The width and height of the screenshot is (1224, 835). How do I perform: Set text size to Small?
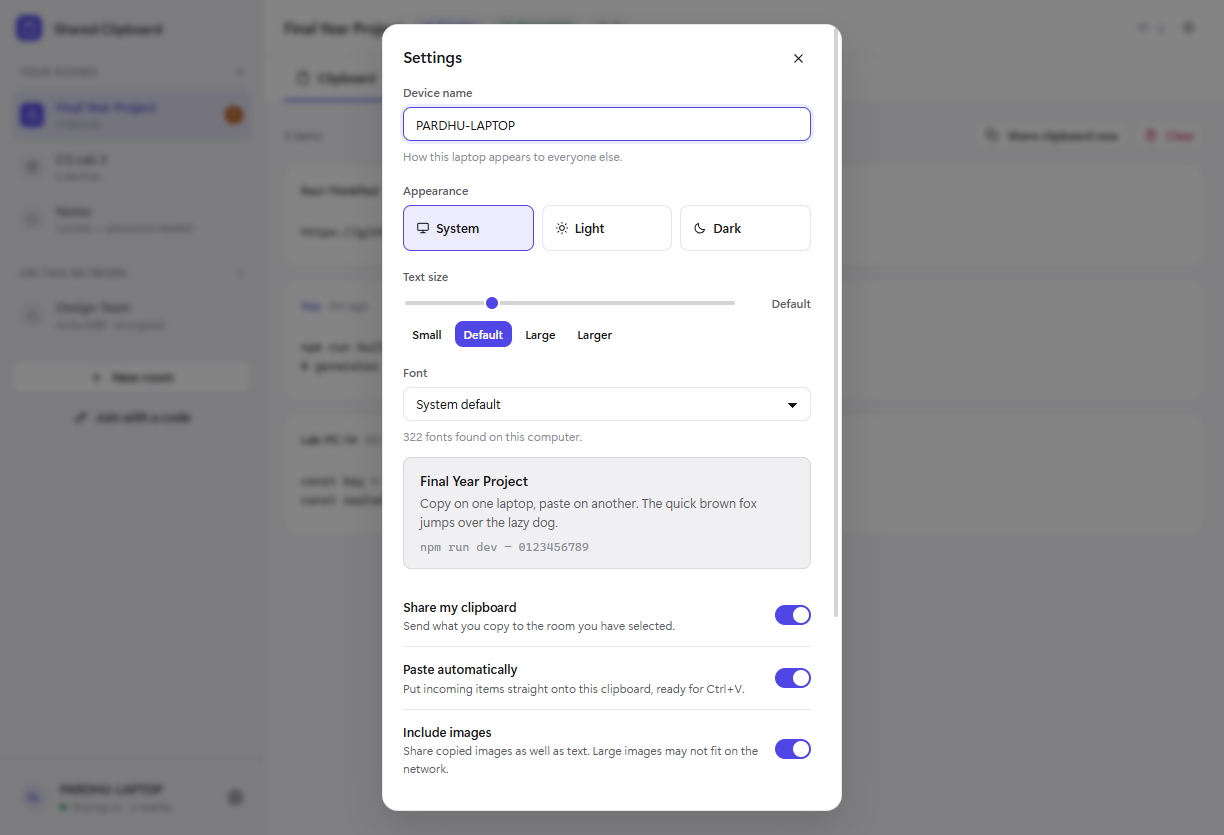(427, 335)
